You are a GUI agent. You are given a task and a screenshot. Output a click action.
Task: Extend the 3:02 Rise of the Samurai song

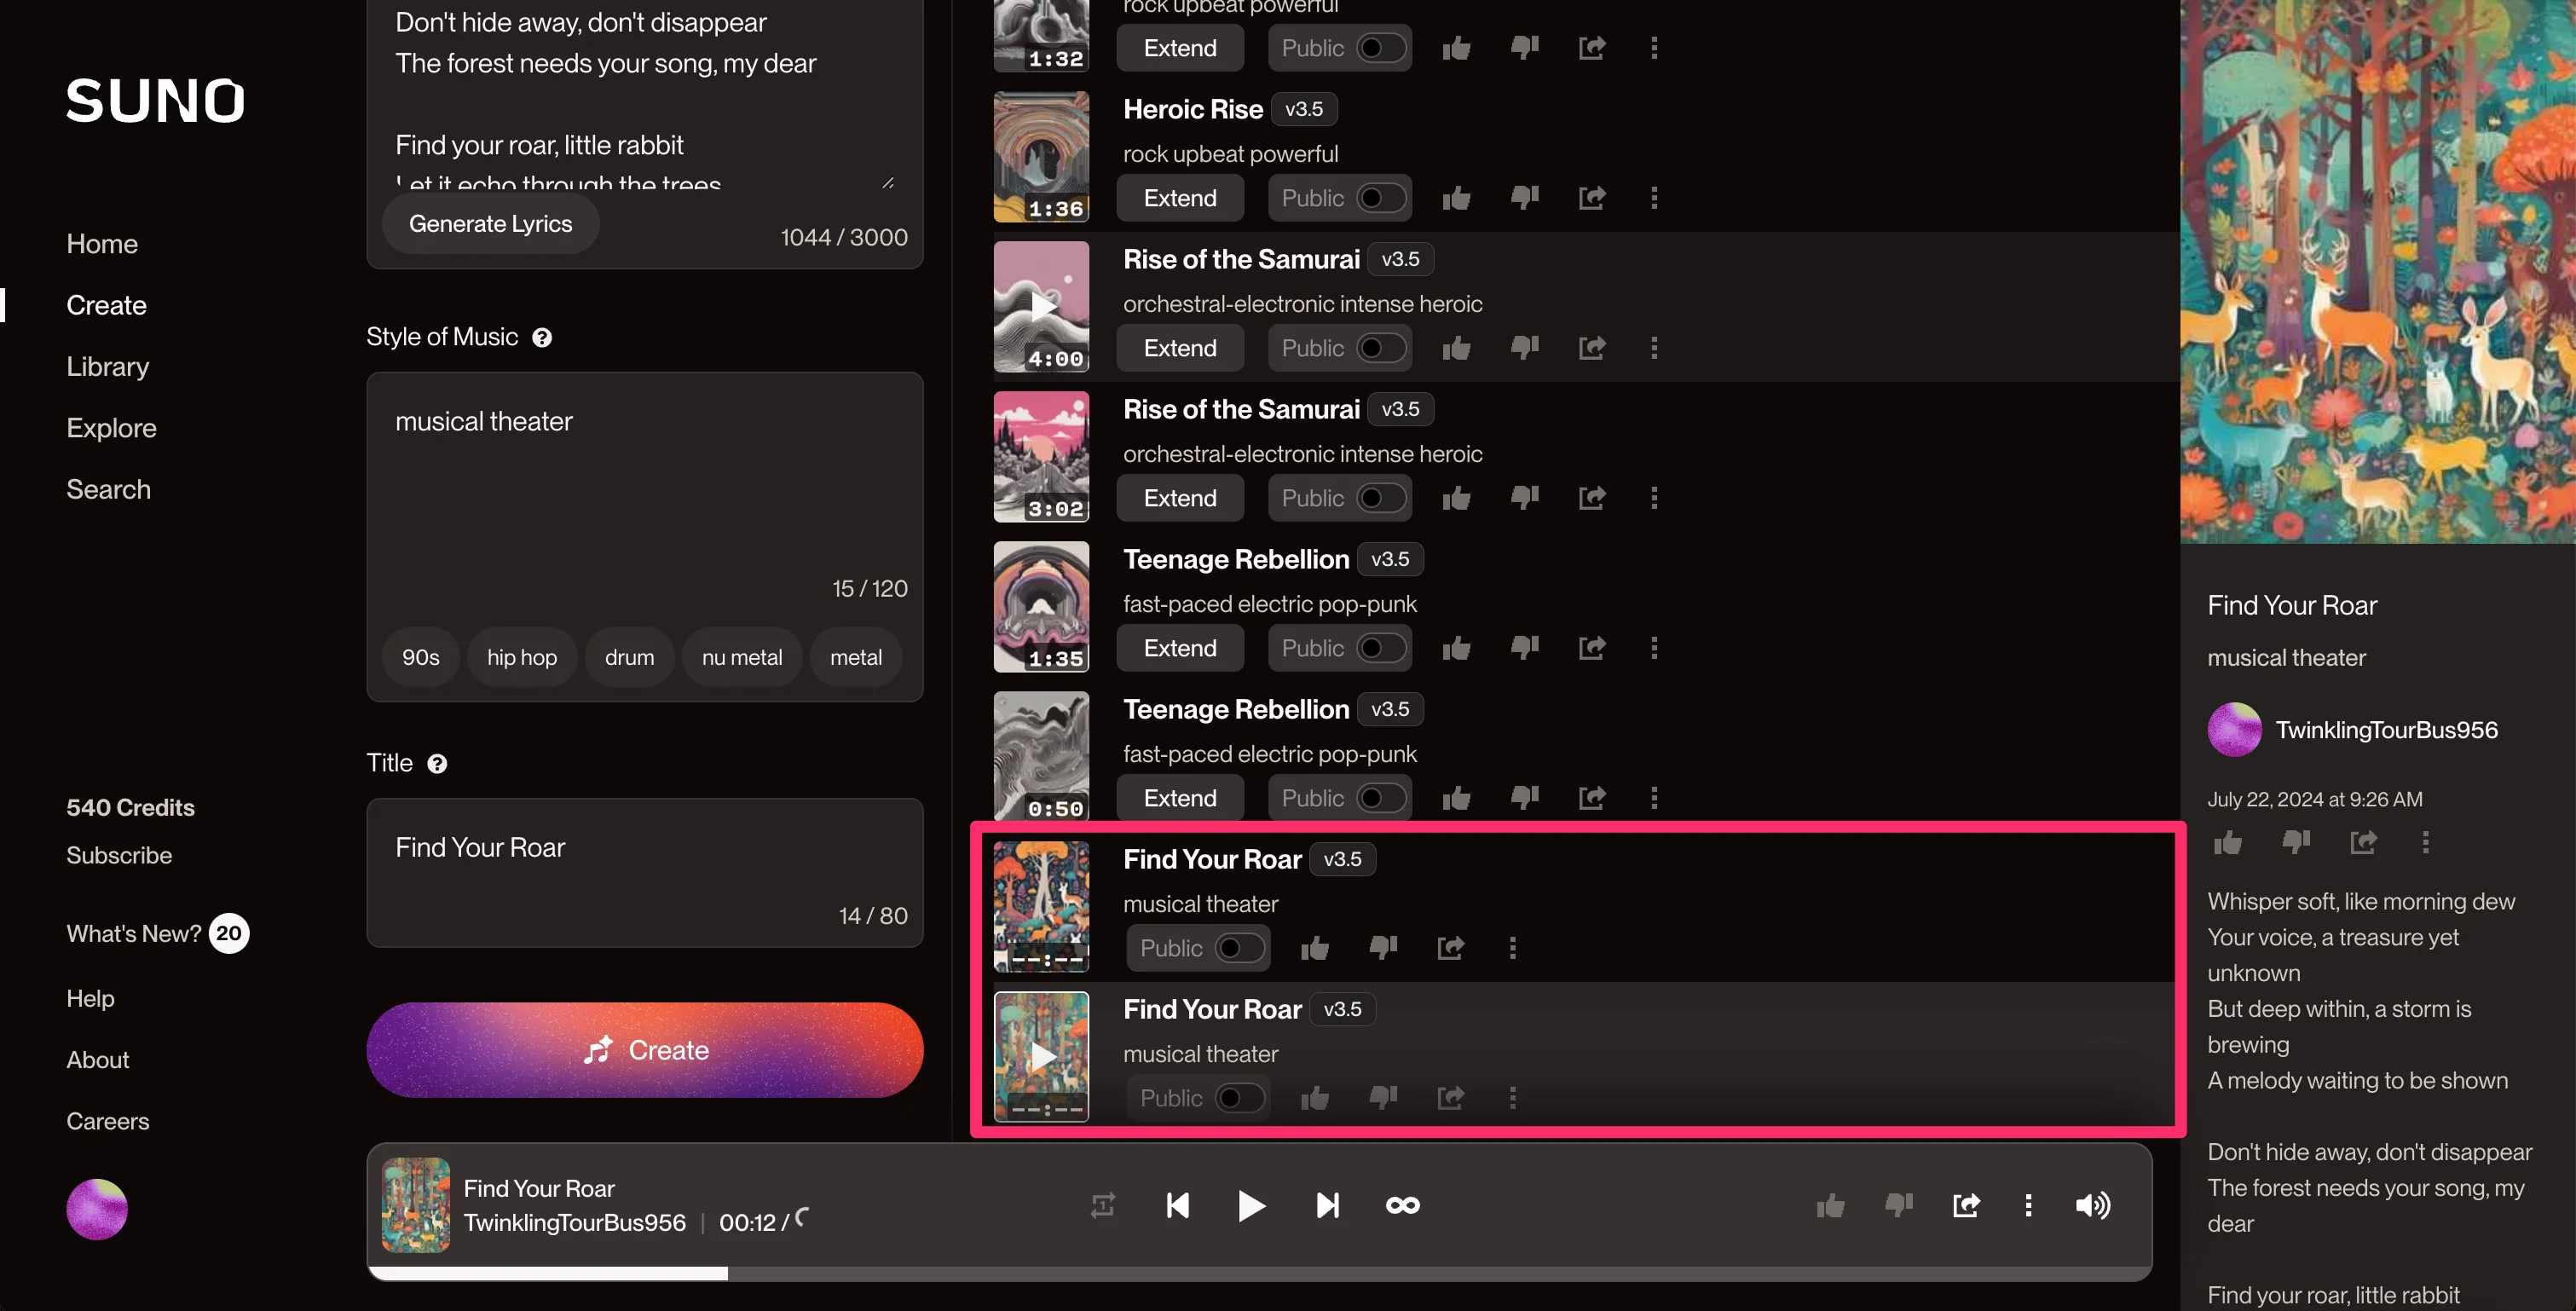tap(1180, 498)
